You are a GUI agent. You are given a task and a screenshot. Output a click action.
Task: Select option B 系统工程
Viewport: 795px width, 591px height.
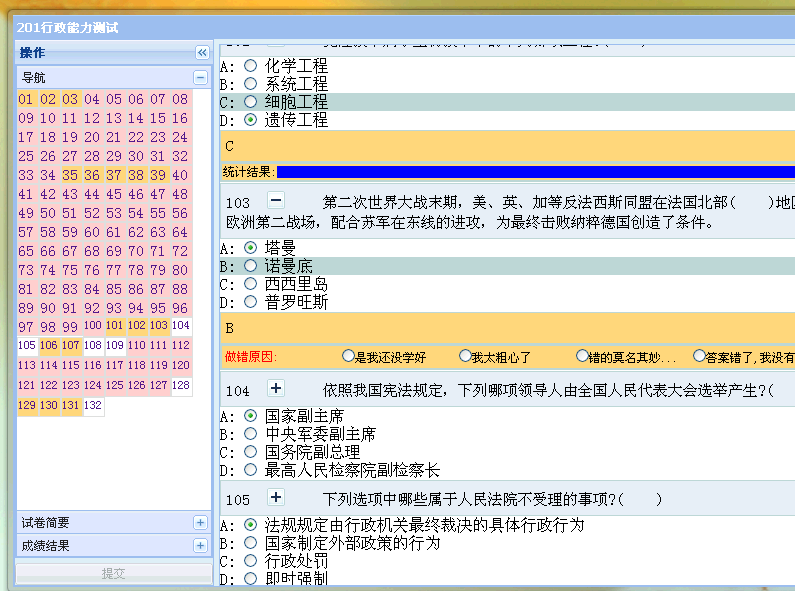coord(250,84)
